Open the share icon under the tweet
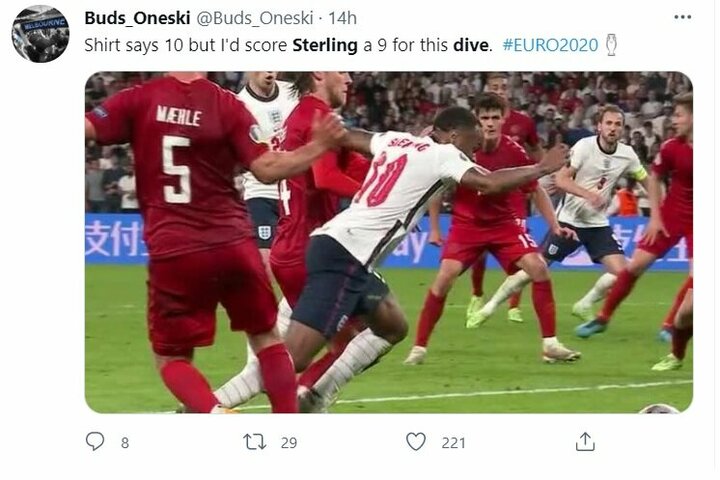This screenshot has width=720, height=480. pos(585,441)
